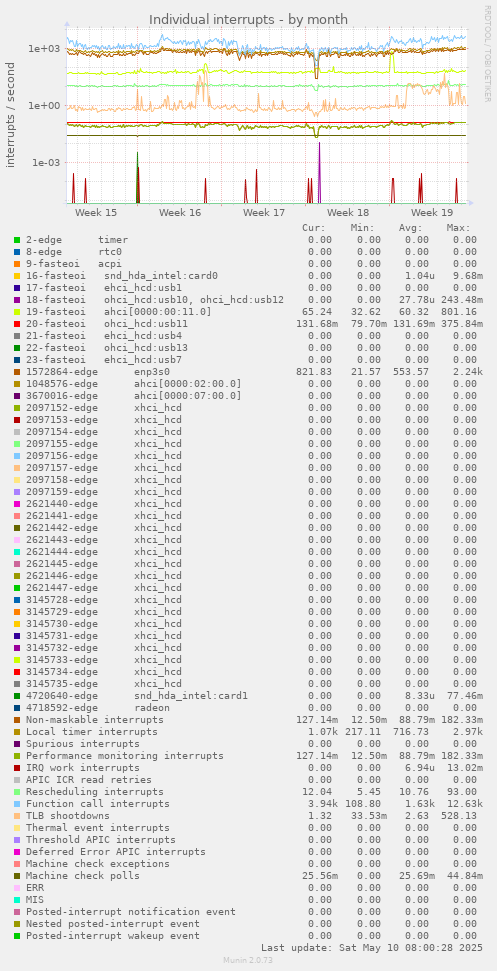Click the green swatch beside 2-edge timer
Screen dimensions: 497x971
pos(17,240)
